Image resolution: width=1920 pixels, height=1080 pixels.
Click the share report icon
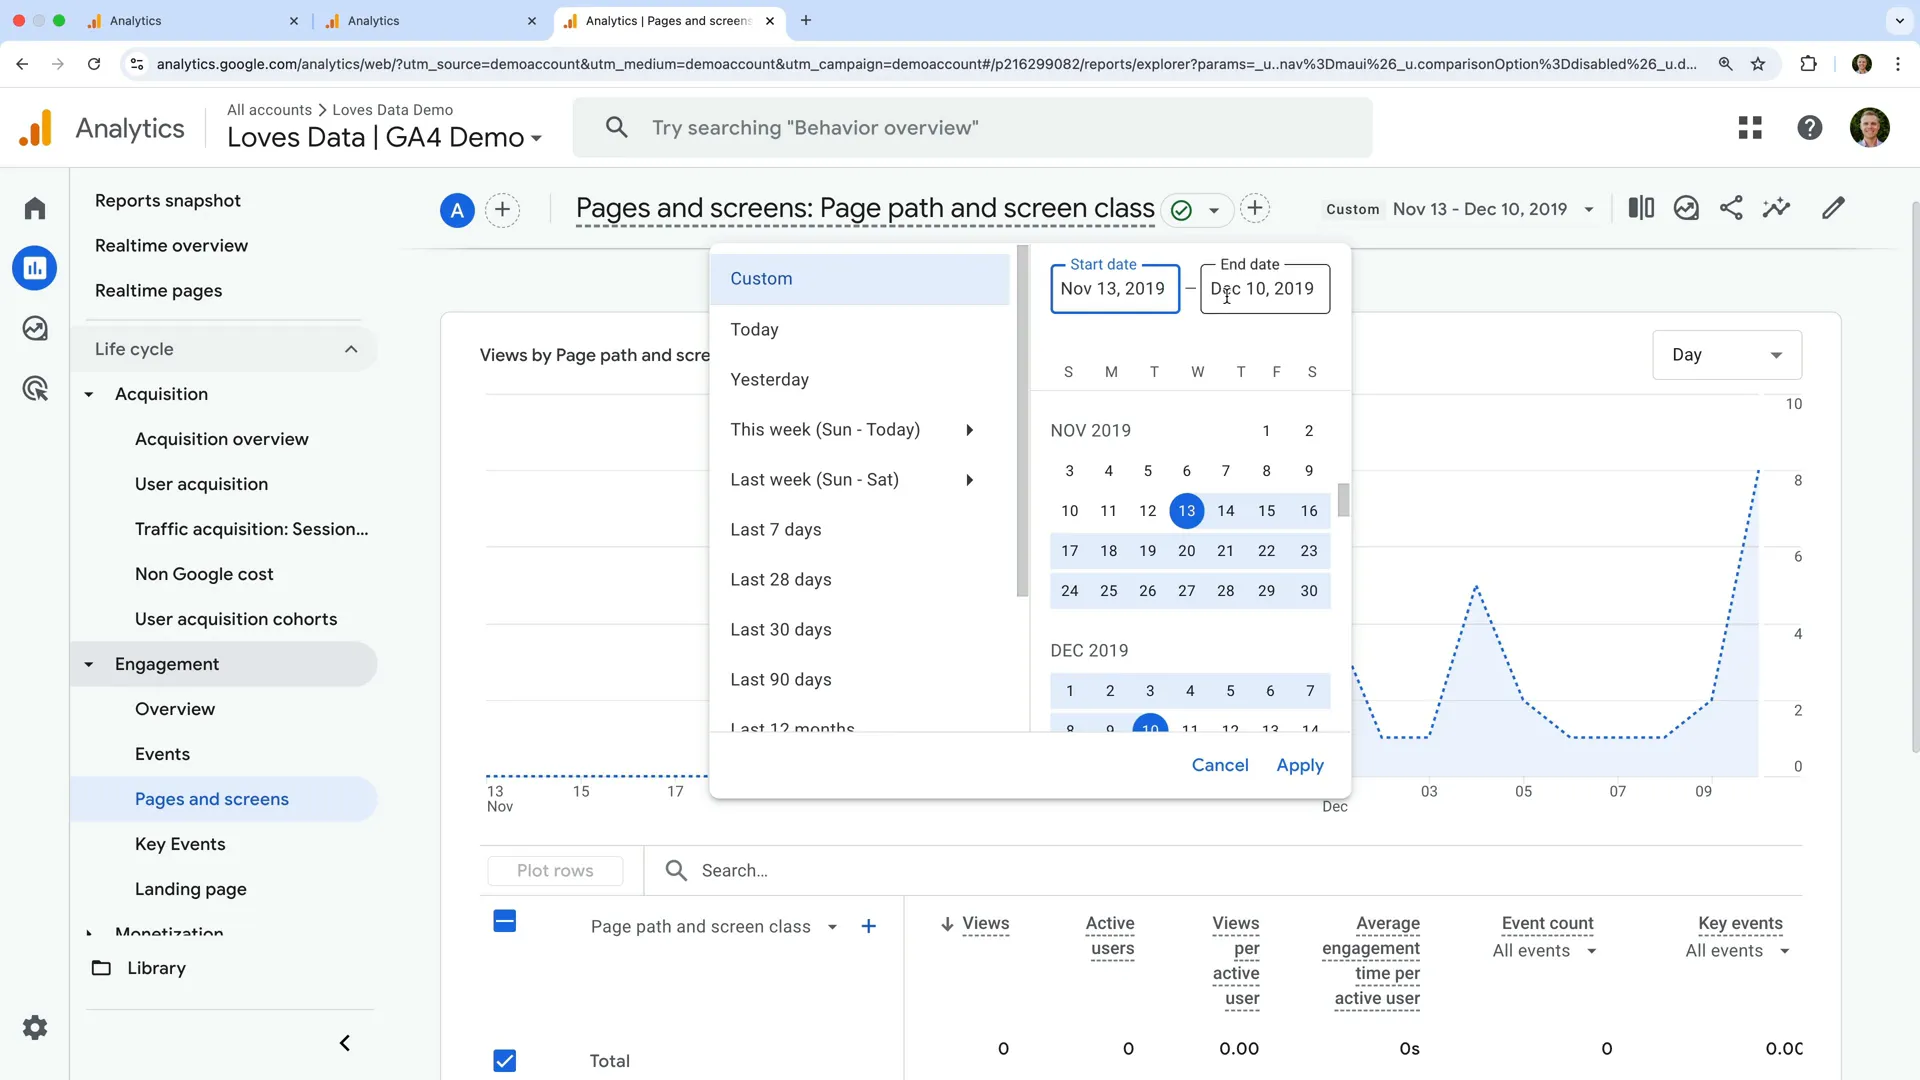click(1732, 208)
